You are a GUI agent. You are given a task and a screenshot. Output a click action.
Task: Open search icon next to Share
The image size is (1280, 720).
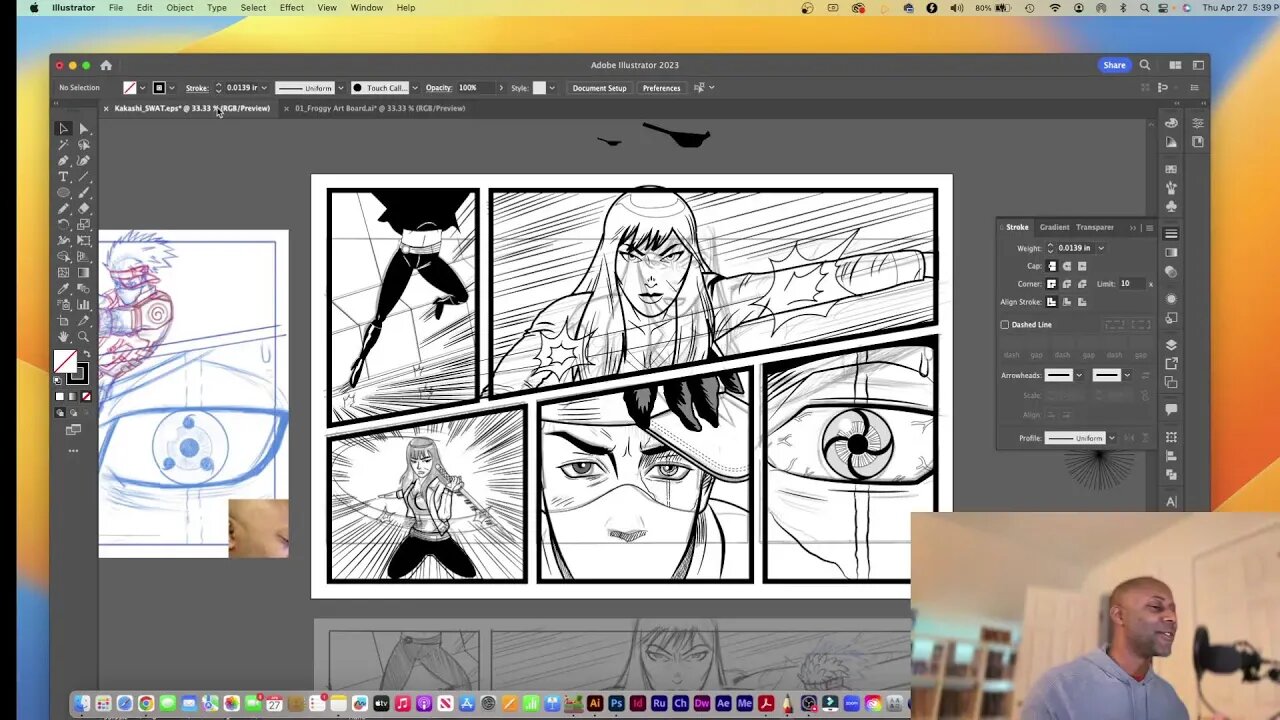coord(1145,65)
